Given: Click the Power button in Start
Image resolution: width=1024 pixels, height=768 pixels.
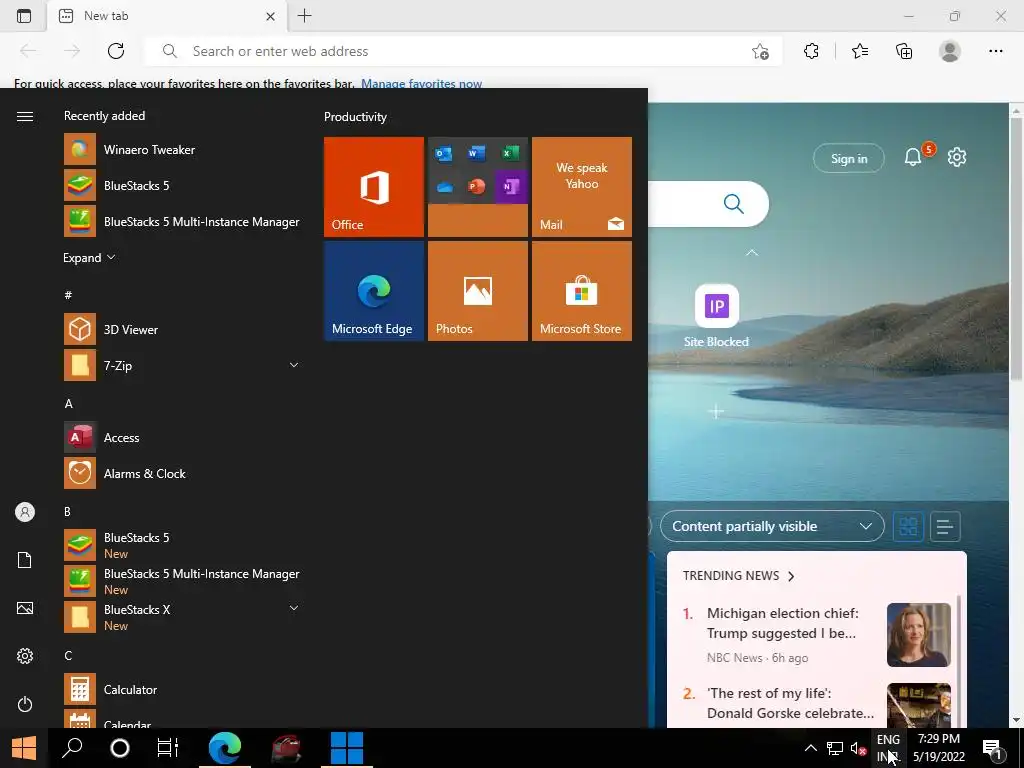Looking at the screenshot, I should tap(25, 704).
